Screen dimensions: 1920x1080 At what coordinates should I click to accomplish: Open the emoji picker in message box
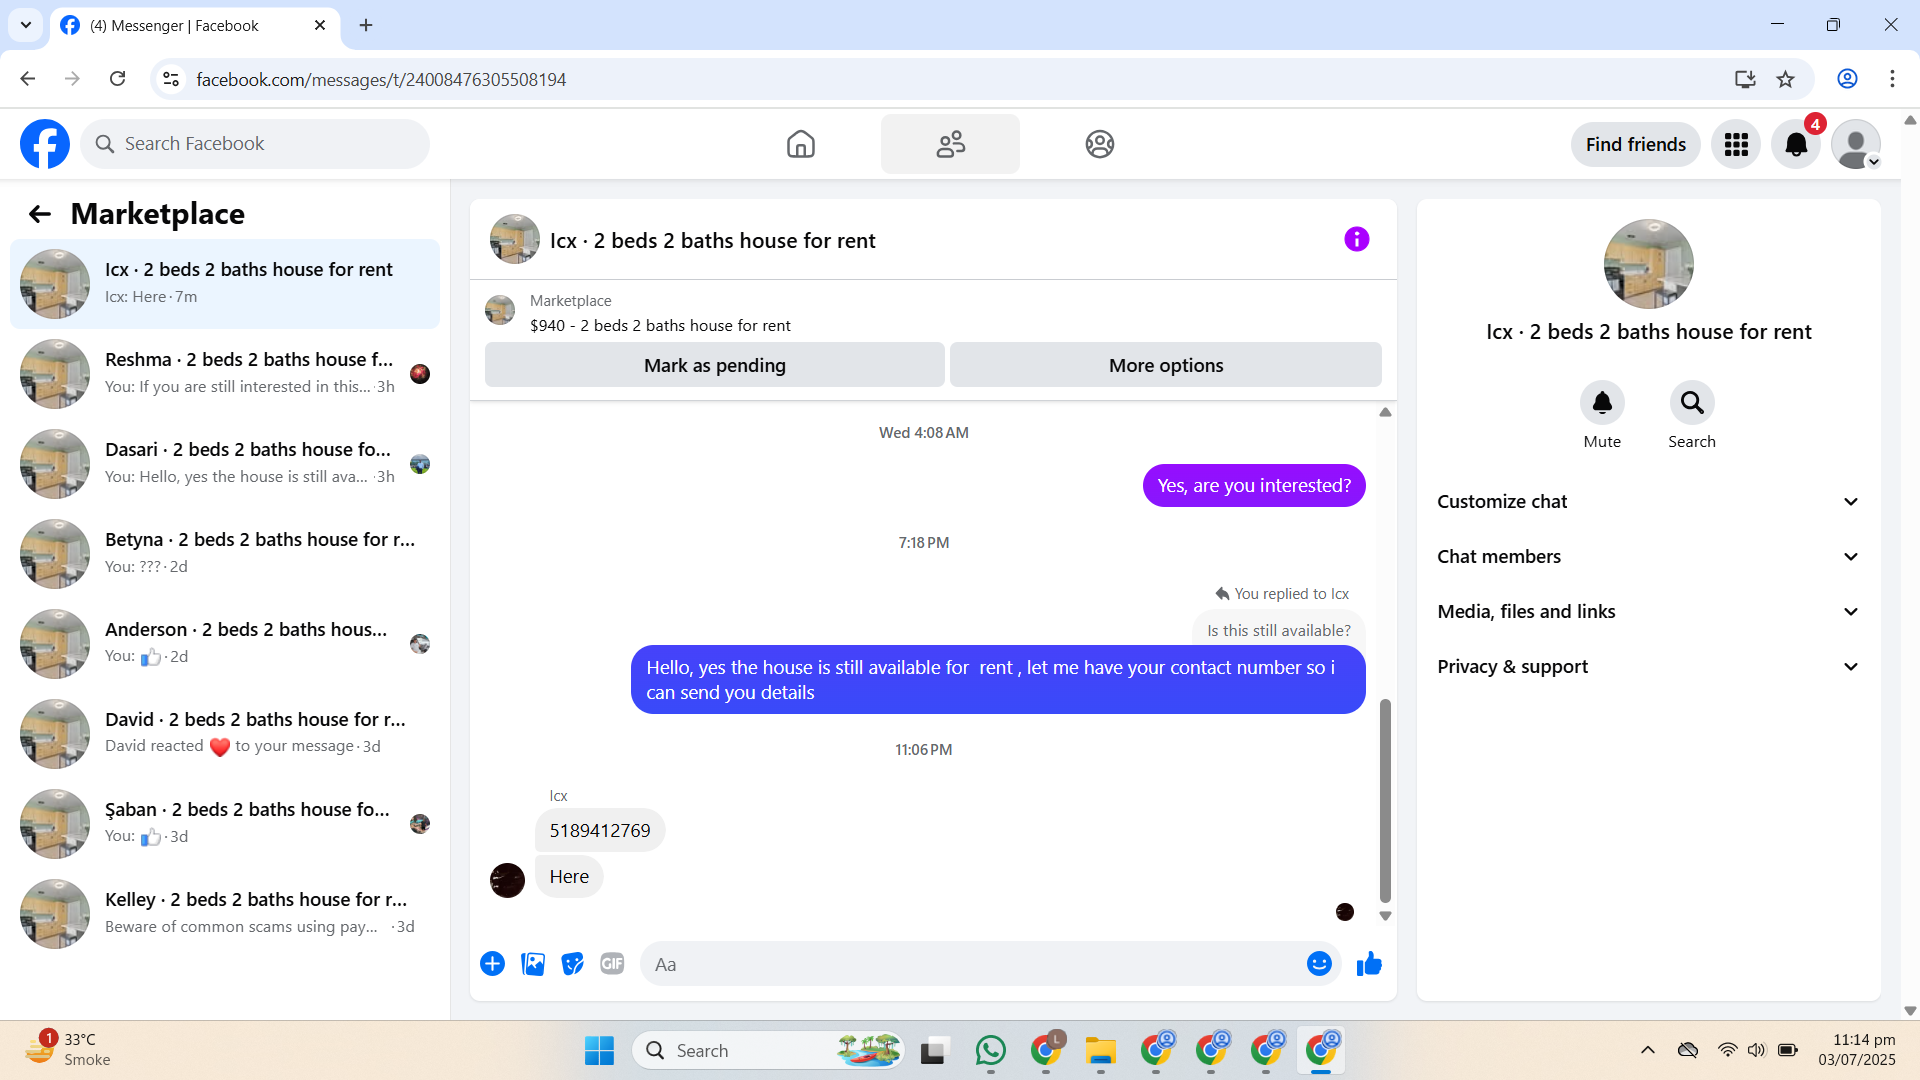pos(1319,964)
